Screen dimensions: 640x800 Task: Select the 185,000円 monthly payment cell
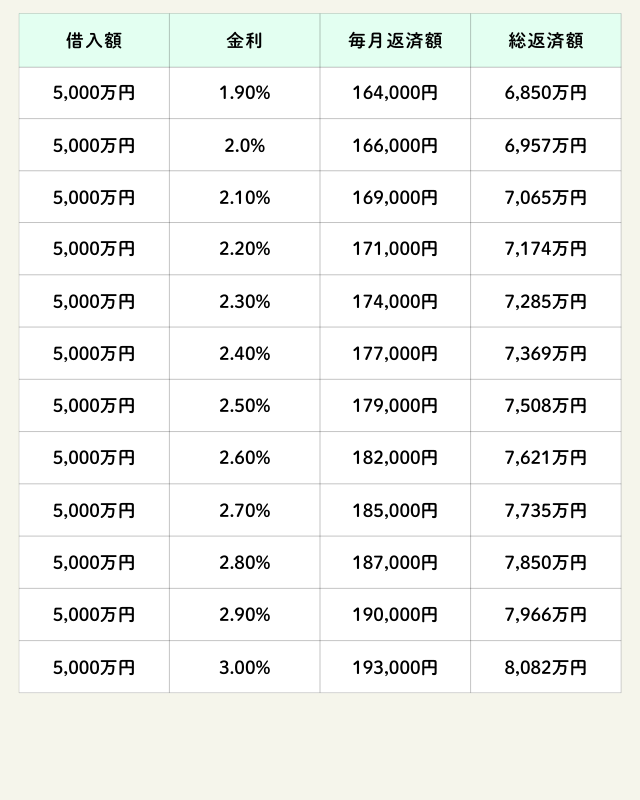pyautogui.click(x=395, y=511)
